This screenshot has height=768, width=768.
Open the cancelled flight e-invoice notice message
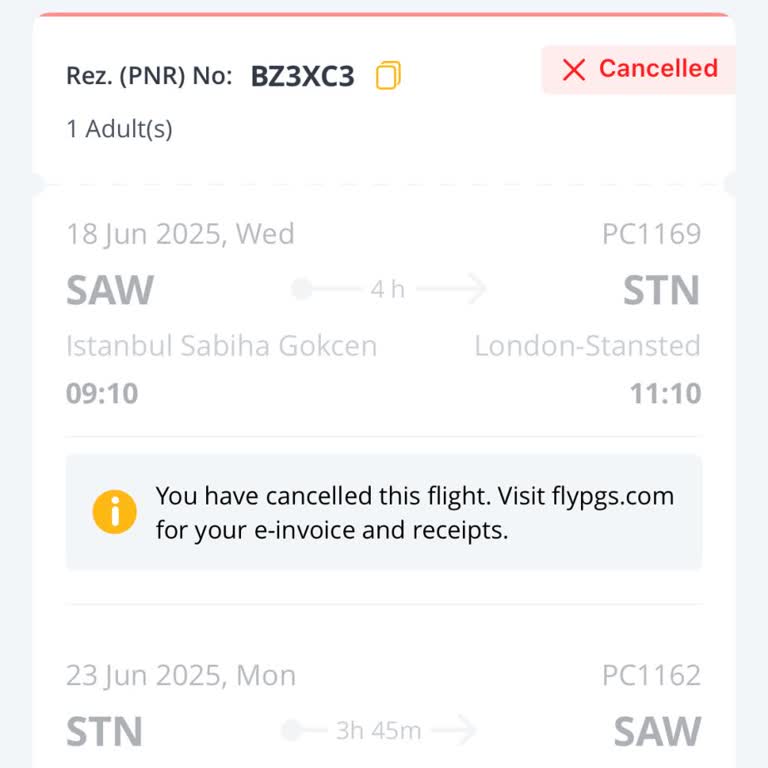[414, 513]
